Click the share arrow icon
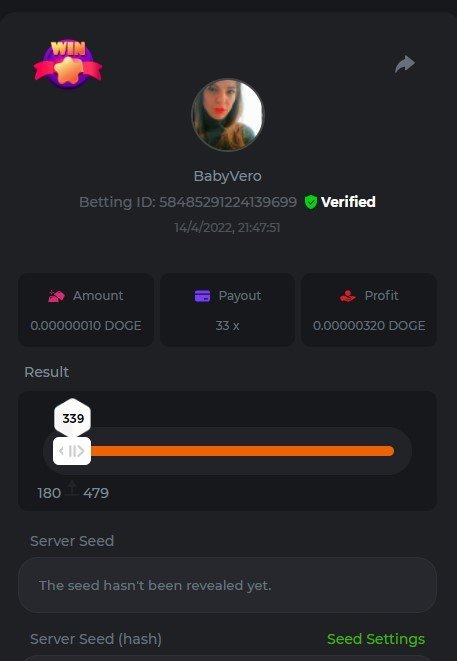 [405, 64]
